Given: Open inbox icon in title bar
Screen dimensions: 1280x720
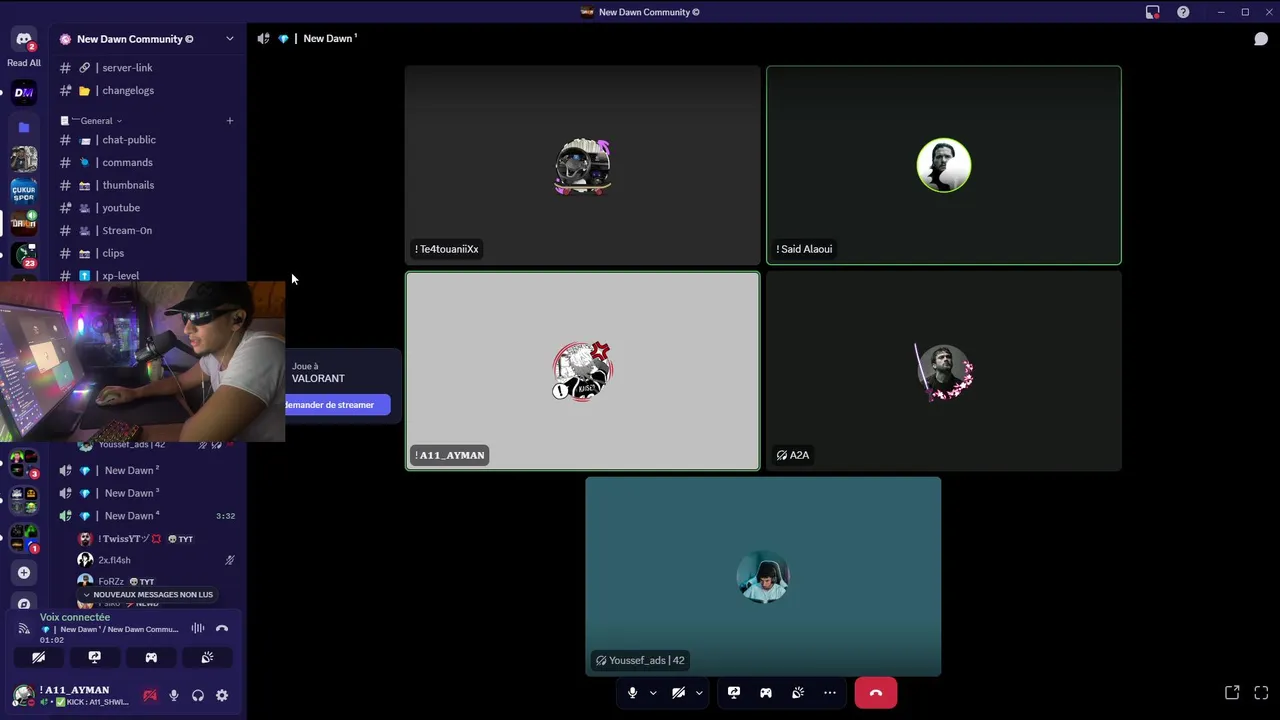Looking at the screenshot, I should (x=1153, y=12).
